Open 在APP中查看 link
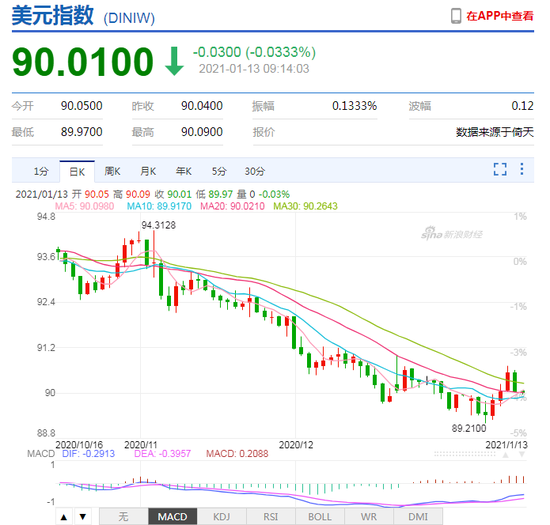Screen dimensions: 550x525 [x=499, y=16]
